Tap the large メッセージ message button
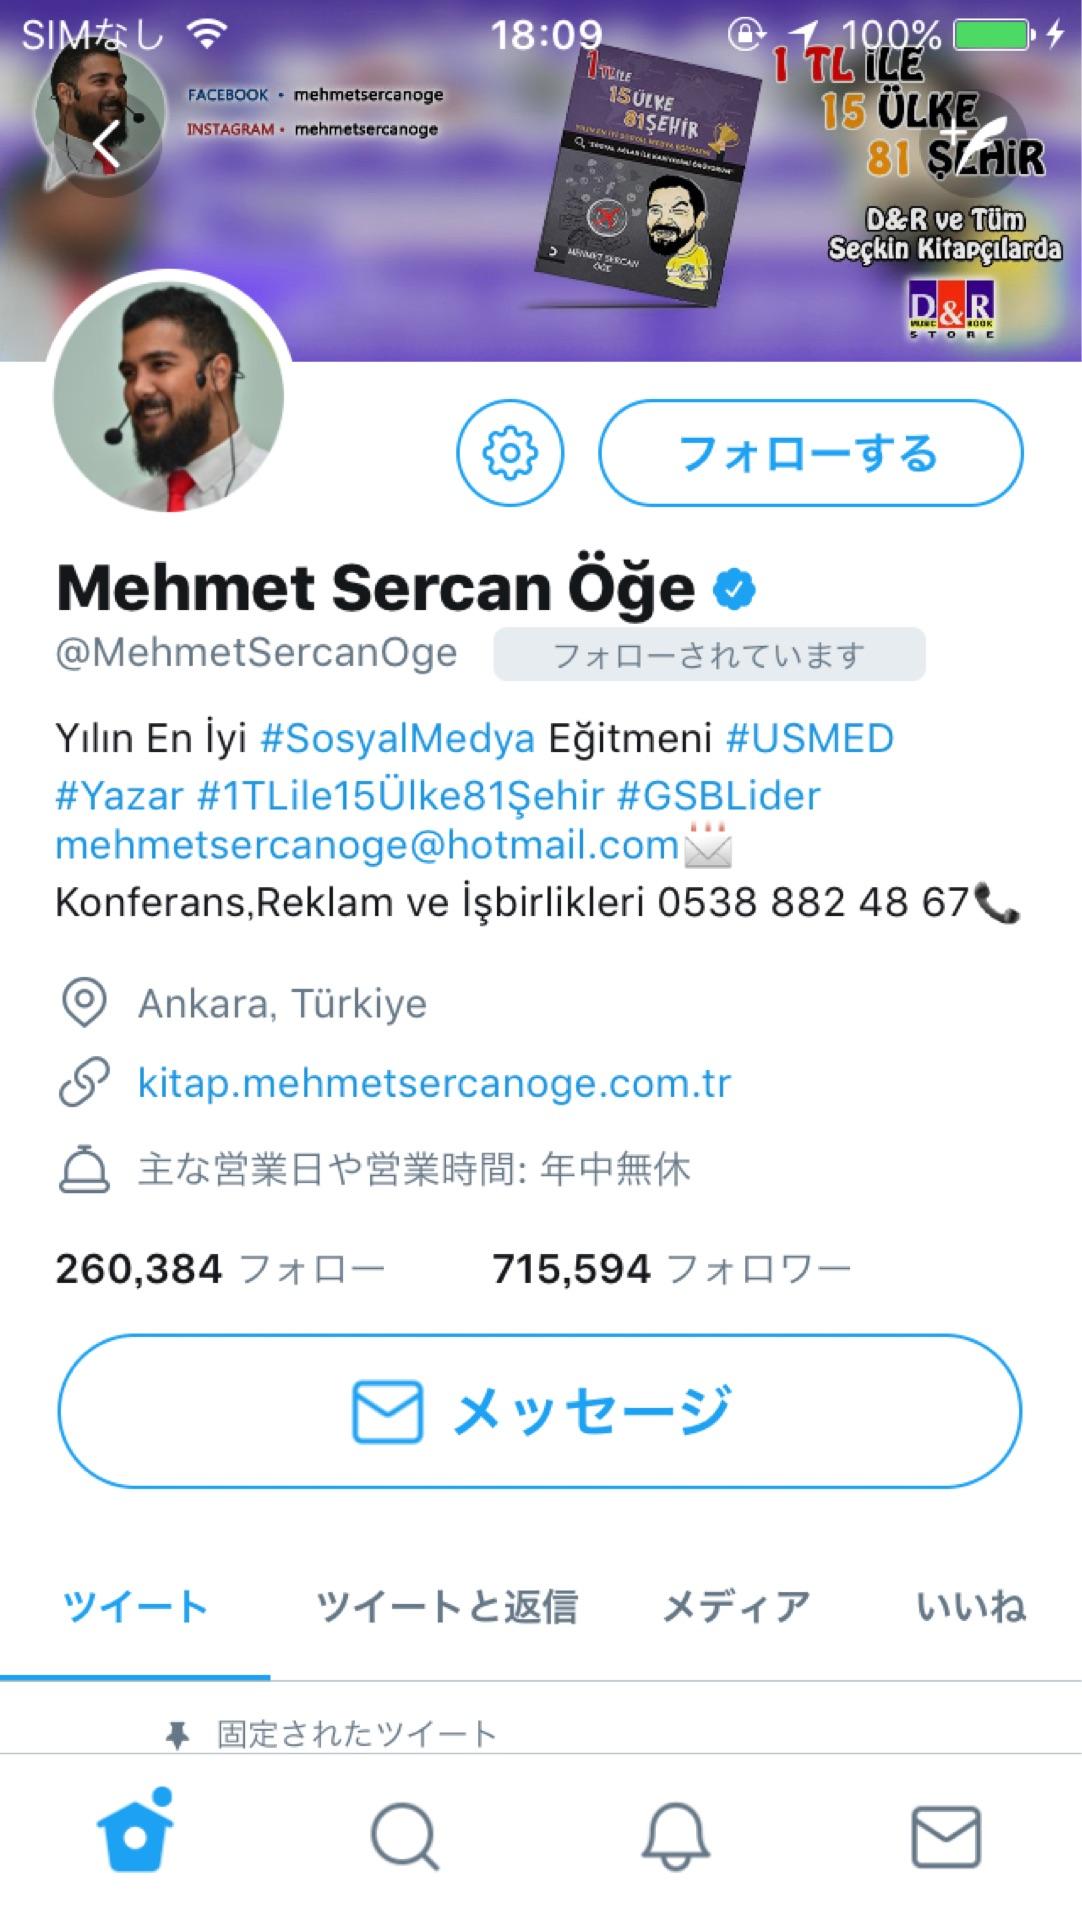The image size is (1082, 1920). click(540, 1411)
